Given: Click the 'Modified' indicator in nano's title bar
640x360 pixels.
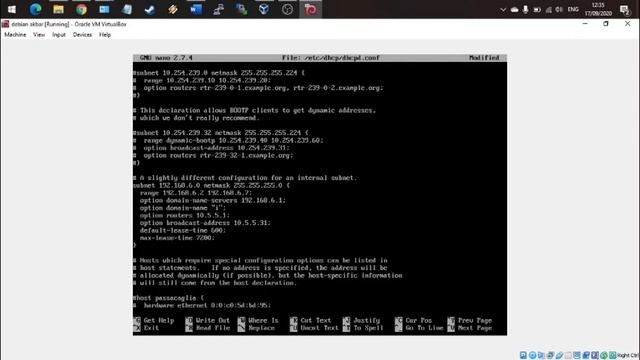Looking at the screenshot, I should [x=484, y=58].
